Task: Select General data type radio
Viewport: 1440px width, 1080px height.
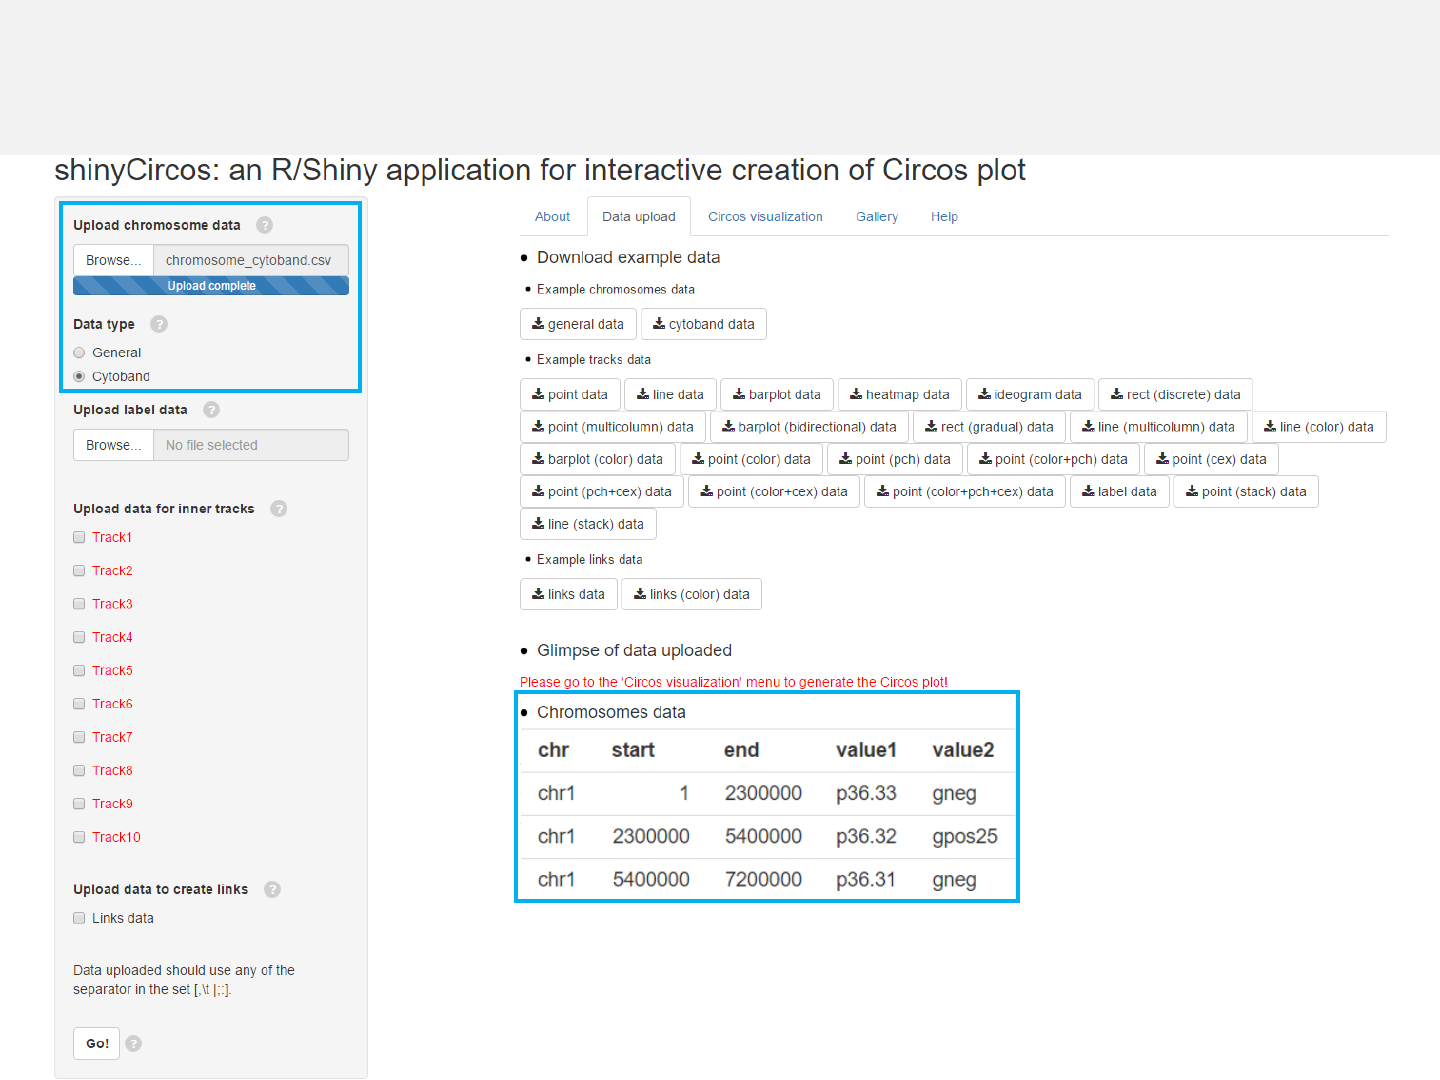Action: coord(79,352)
